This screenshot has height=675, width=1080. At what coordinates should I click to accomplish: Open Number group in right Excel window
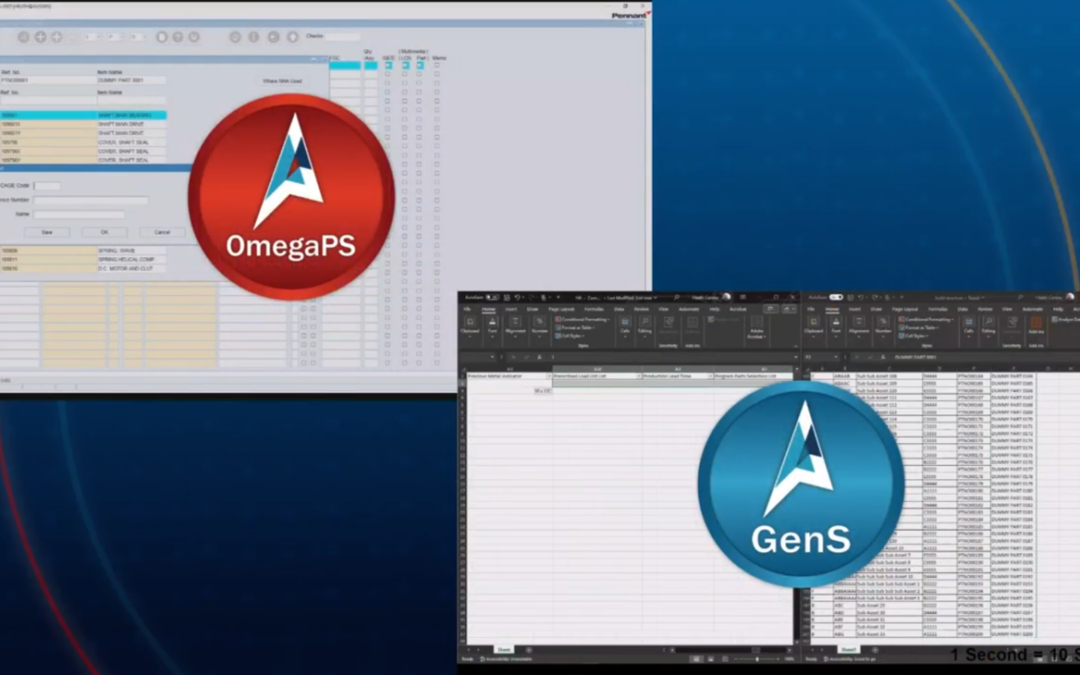[883, 325]
